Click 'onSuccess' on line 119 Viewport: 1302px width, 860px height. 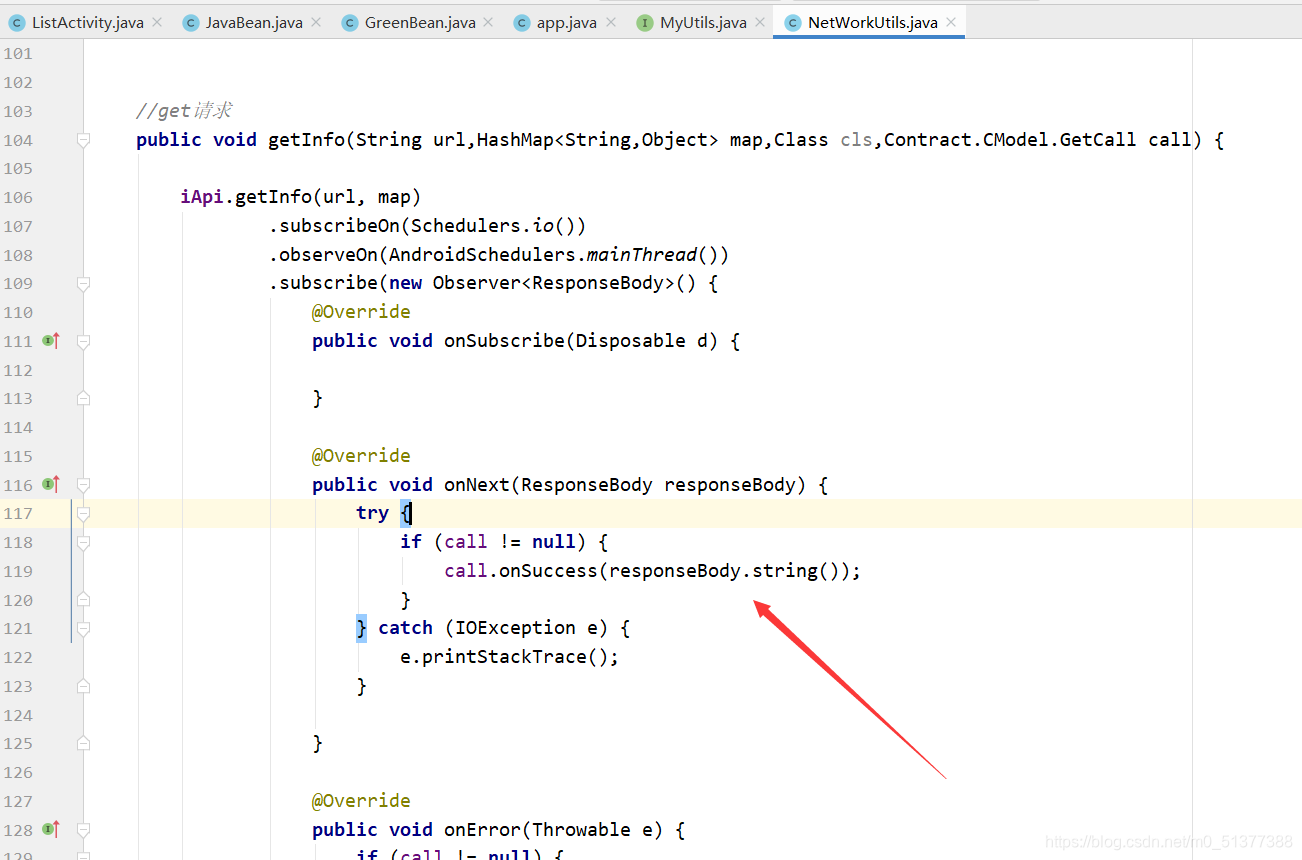[x=548, y=571]
